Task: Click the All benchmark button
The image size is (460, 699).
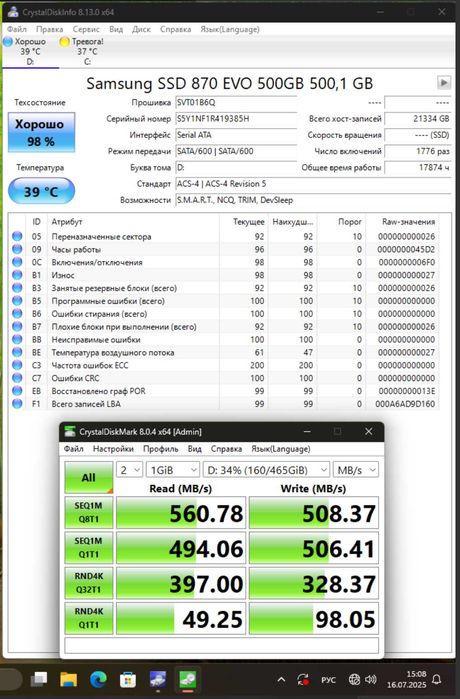Action: 89,477
